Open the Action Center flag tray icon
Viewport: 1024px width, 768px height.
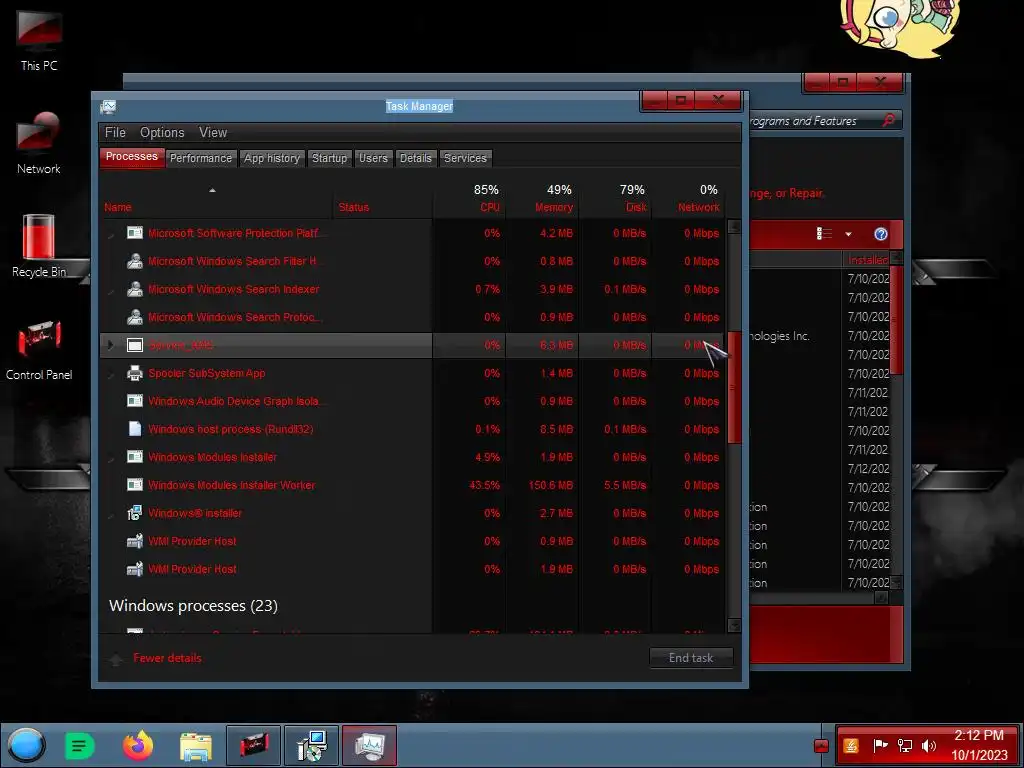click(880, 746)
